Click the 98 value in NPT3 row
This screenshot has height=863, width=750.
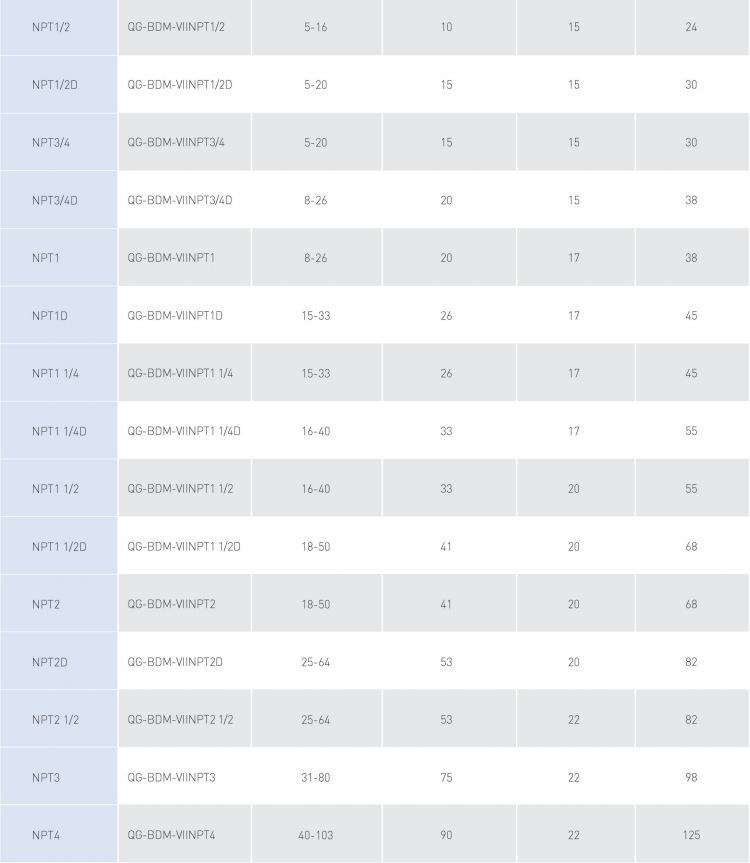(x=691, y=778)
